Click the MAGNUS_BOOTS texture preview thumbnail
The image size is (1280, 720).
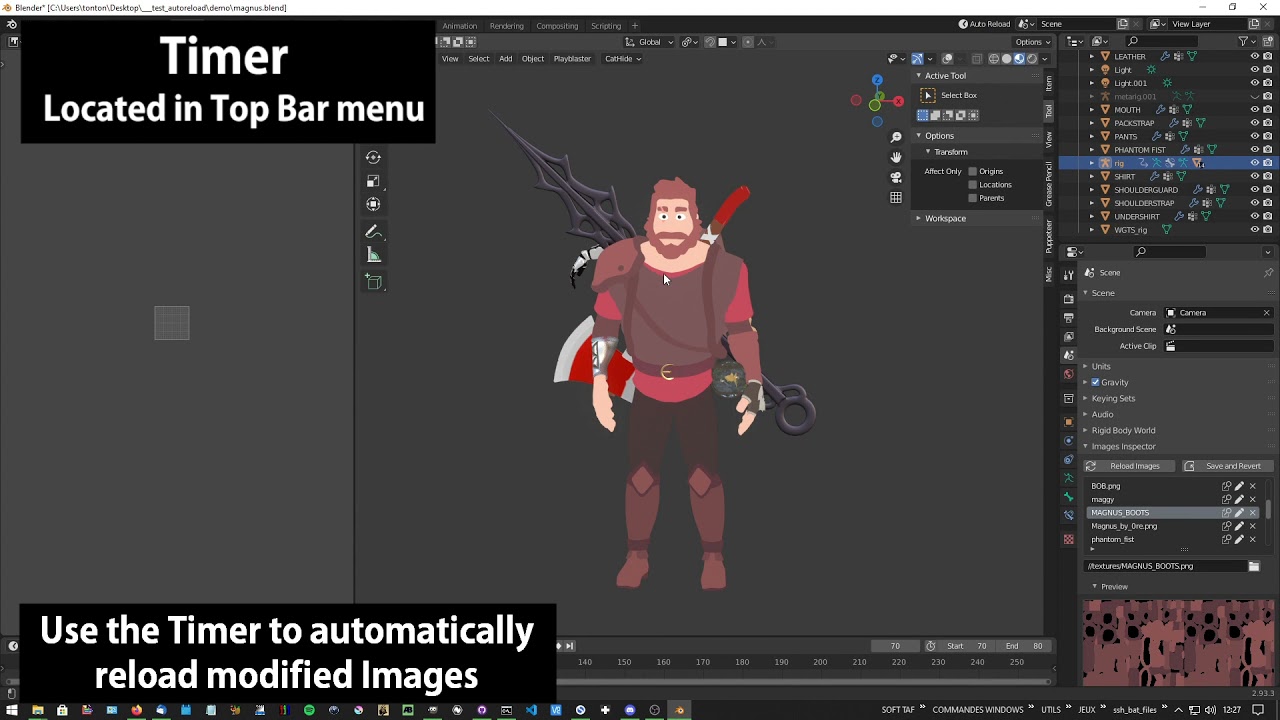pyautogui.click(x=1178, y=643)
